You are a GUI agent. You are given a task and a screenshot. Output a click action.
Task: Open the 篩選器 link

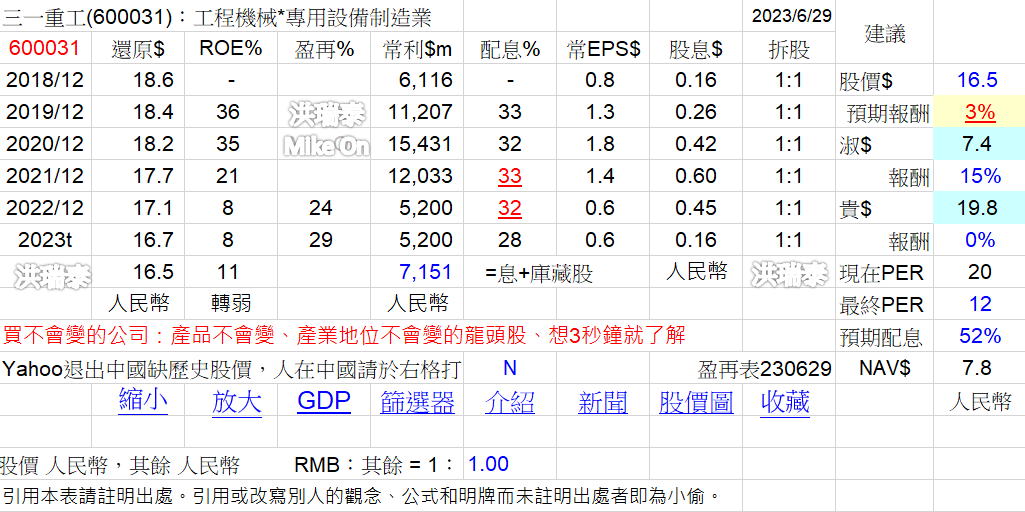click(x=417, y=401)
